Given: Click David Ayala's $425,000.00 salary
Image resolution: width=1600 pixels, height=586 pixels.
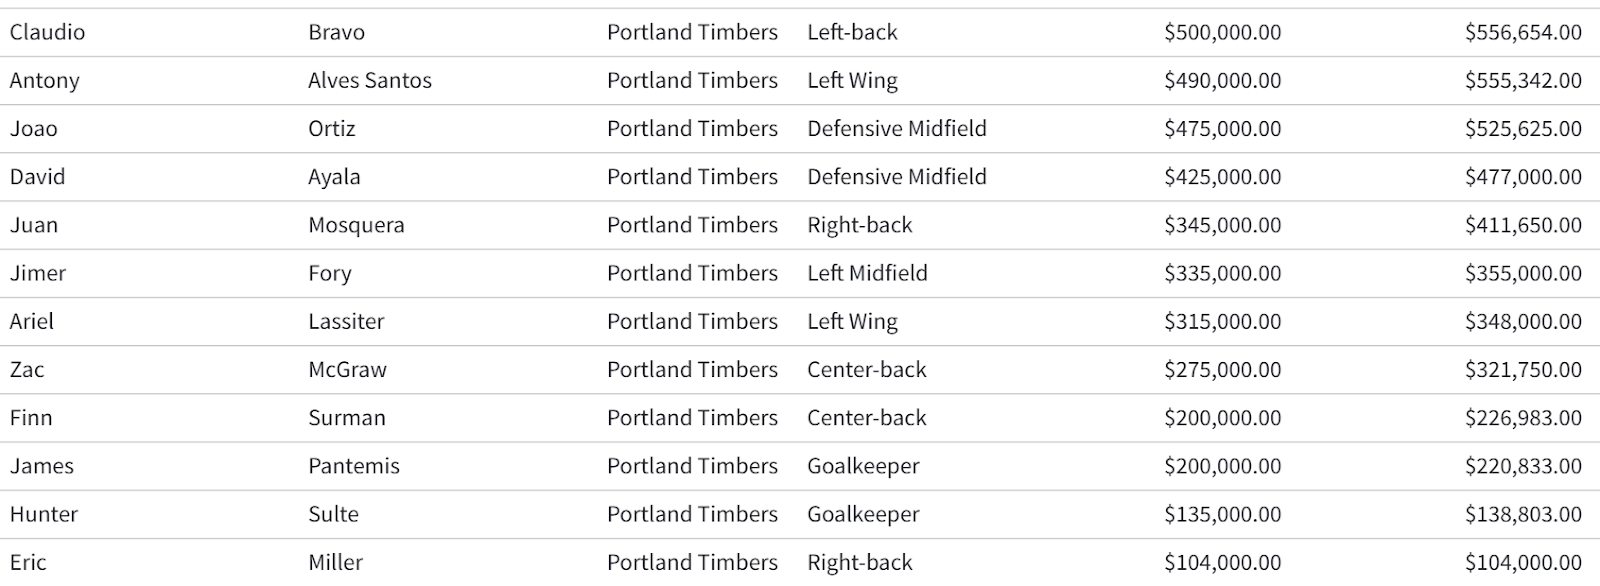Looking at the screenshot, I should 1222,177.
